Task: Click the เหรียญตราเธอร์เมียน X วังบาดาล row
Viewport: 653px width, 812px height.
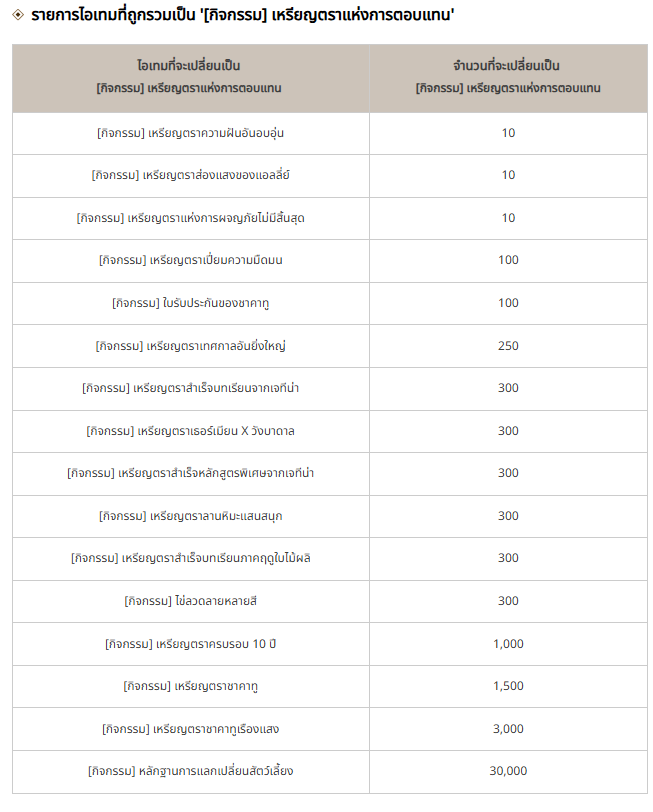Action: tap(330, 431)
